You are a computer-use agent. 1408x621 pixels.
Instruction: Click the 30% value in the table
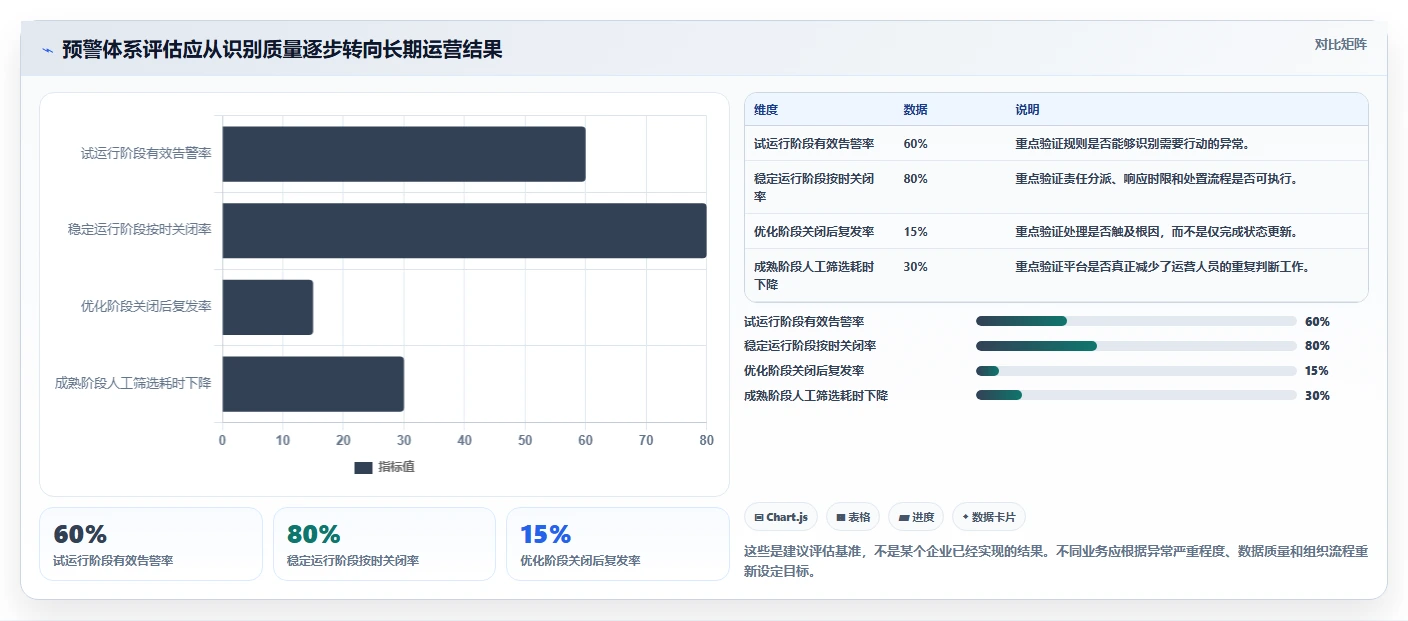(915, 267)
